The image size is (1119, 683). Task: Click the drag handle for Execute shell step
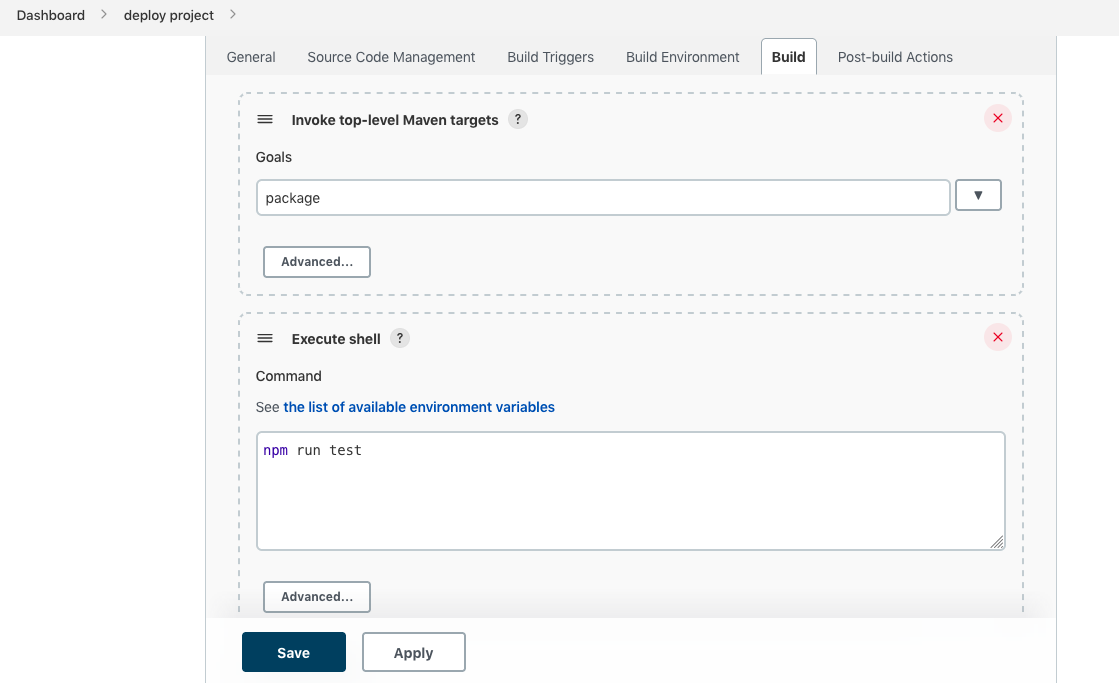(x=265, y=338)
